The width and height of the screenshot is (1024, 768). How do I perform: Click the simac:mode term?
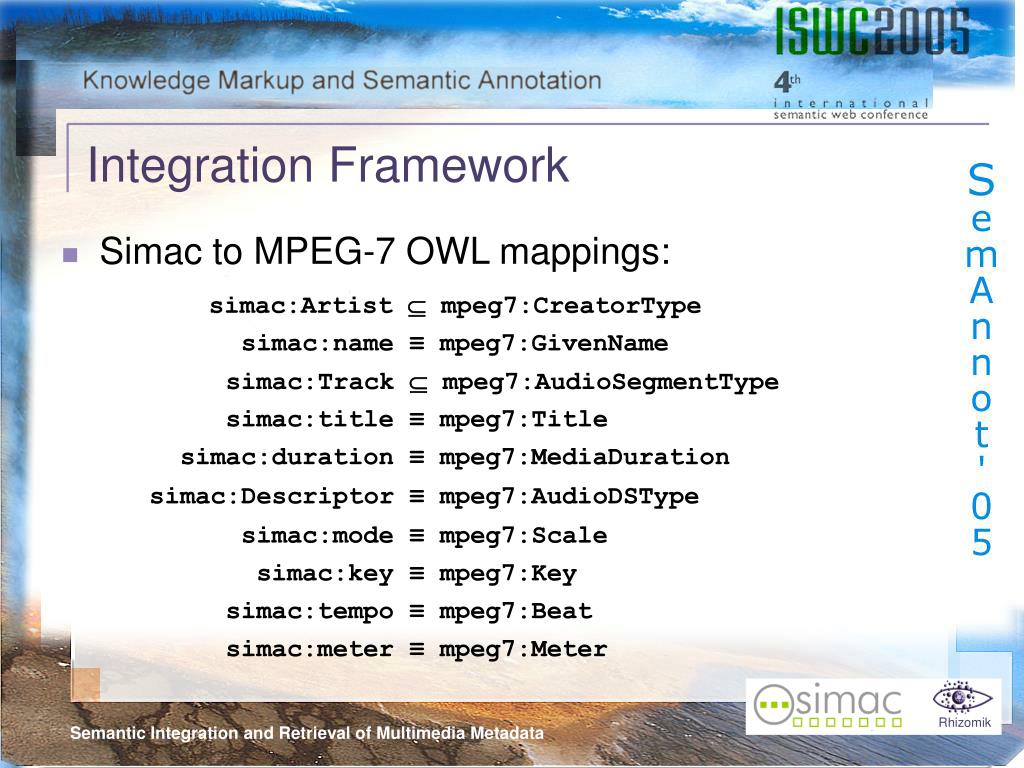point(317,536)
